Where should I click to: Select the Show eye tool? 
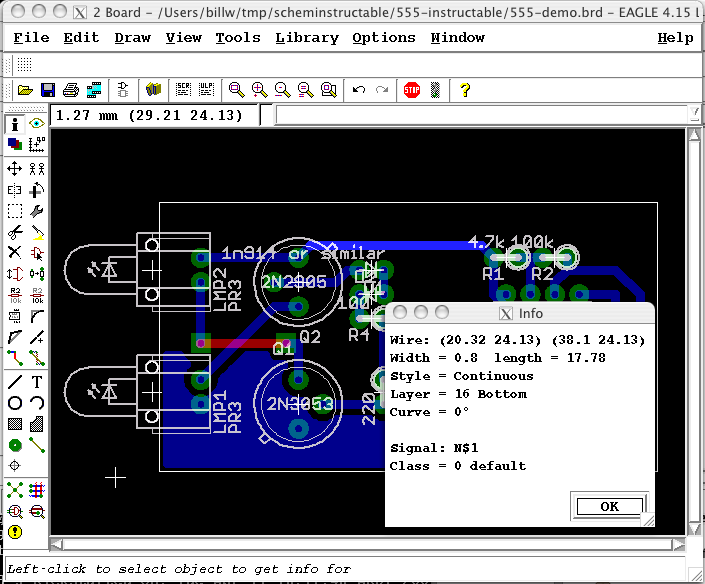(x=36, y=123)
